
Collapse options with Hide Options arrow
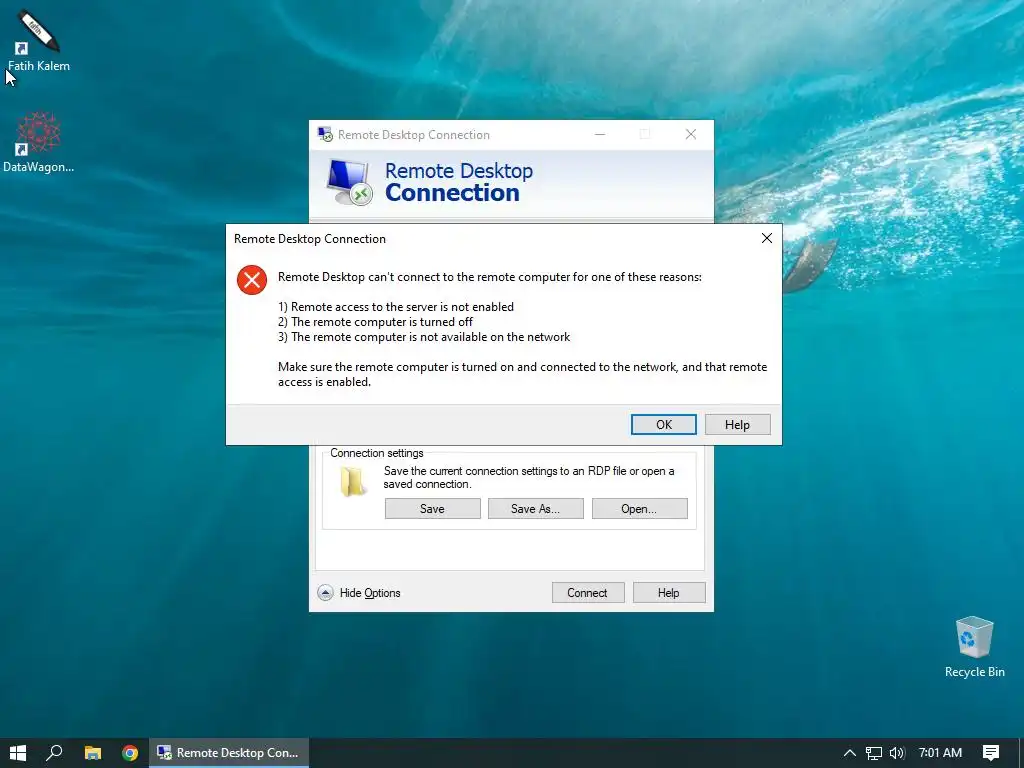[325, 592]
